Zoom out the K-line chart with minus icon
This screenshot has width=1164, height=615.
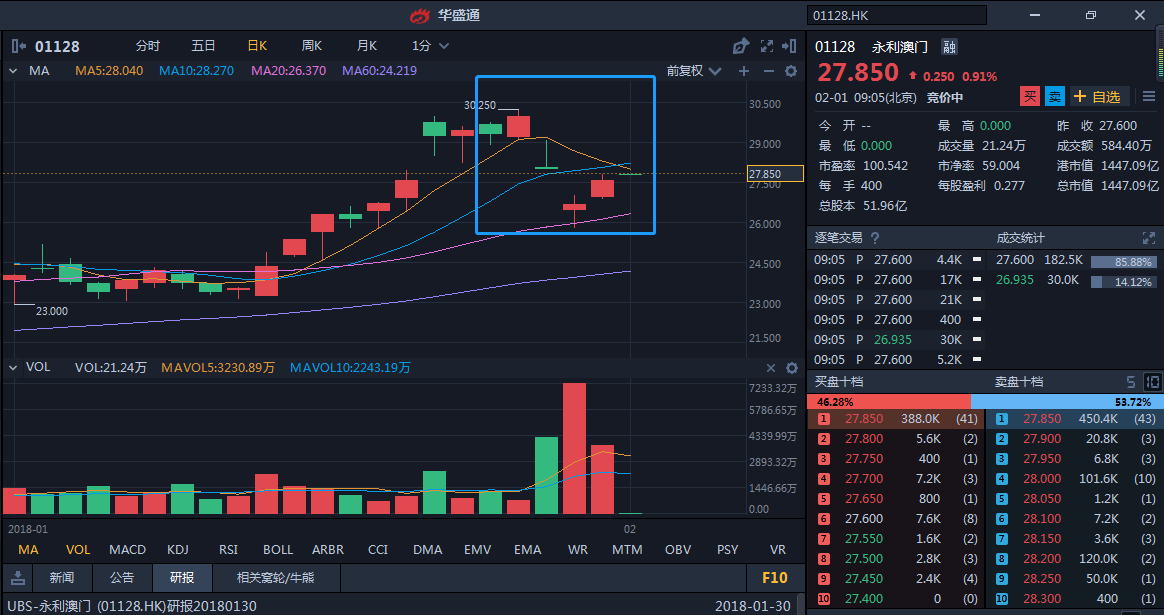[768, 71]
